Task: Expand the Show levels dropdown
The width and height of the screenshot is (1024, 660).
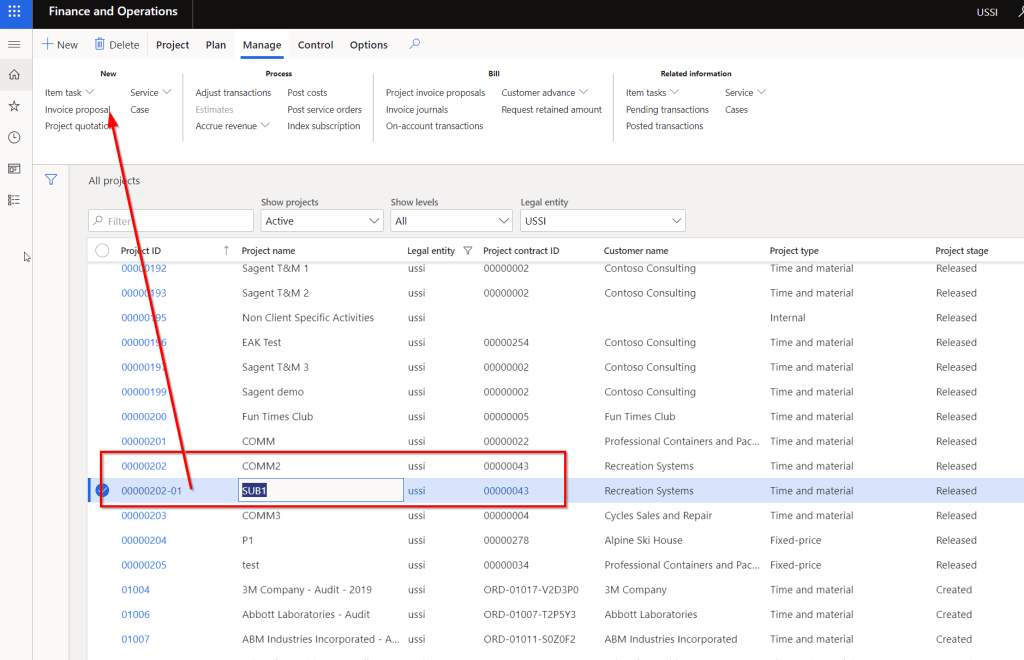Action: click(452, 221)
